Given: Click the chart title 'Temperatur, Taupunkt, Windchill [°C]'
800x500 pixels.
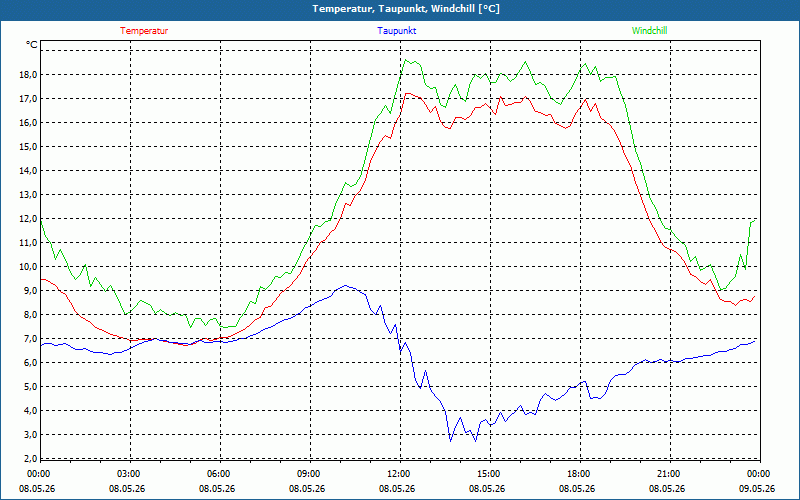Looking at the screenshot, I should tap(406, 9).
